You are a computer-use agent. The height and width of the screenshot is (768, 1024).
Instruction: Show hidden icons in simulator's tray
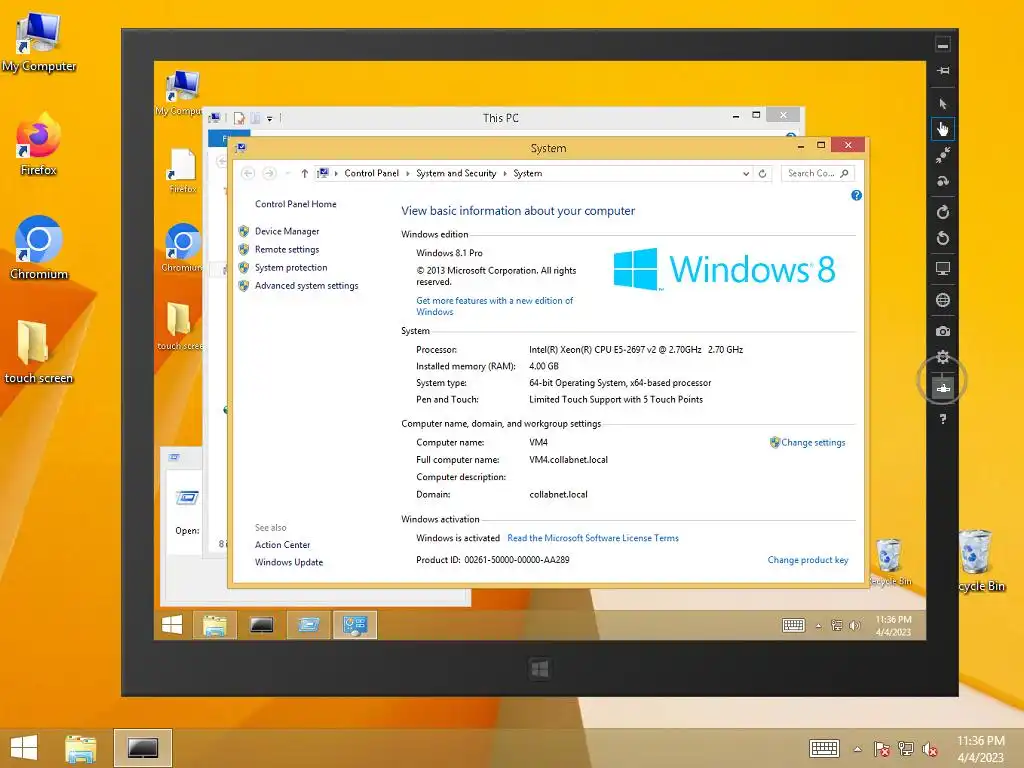(818, 626)
